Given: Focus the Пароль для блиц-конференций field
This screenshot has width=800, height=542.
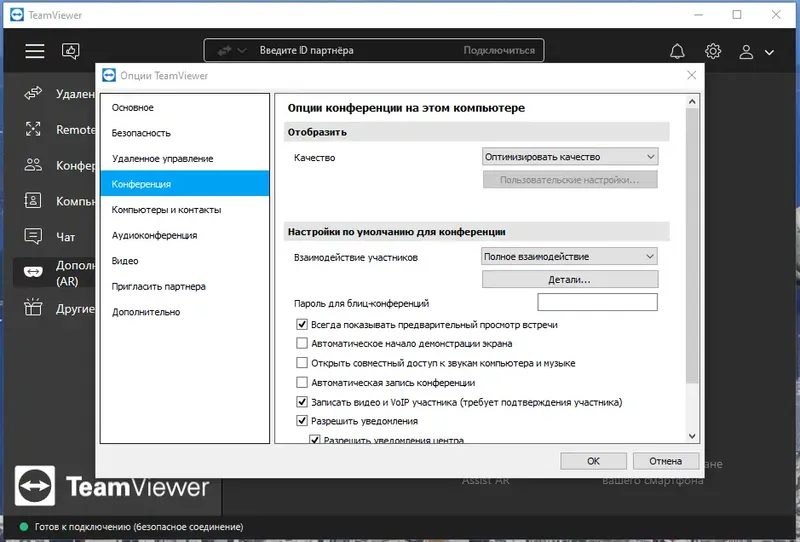Looking at the screenshot, I should coord(597,302).
